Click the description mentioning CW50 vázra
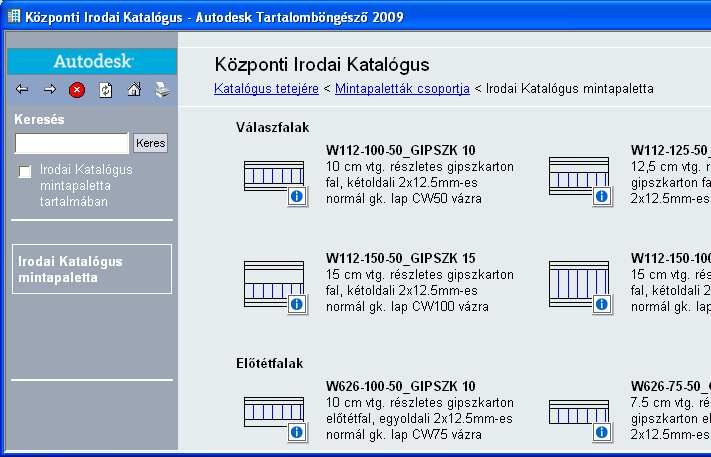Screen dimensions: 711x457 (x=419, y=183)
